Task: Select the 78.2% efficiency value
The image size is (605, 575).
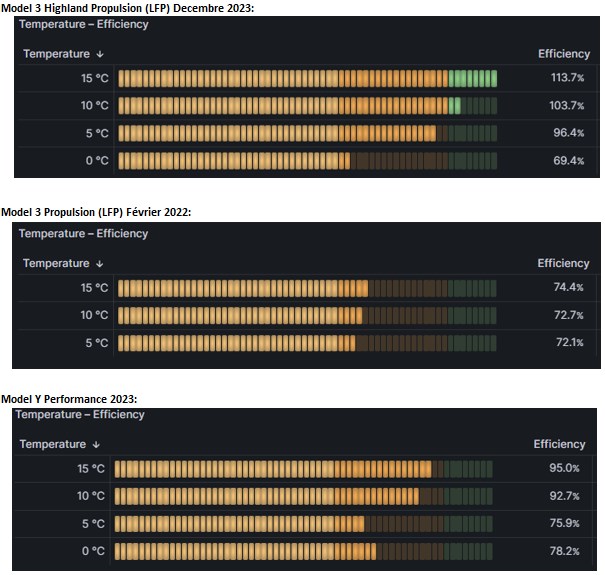Action: [564, 551]
